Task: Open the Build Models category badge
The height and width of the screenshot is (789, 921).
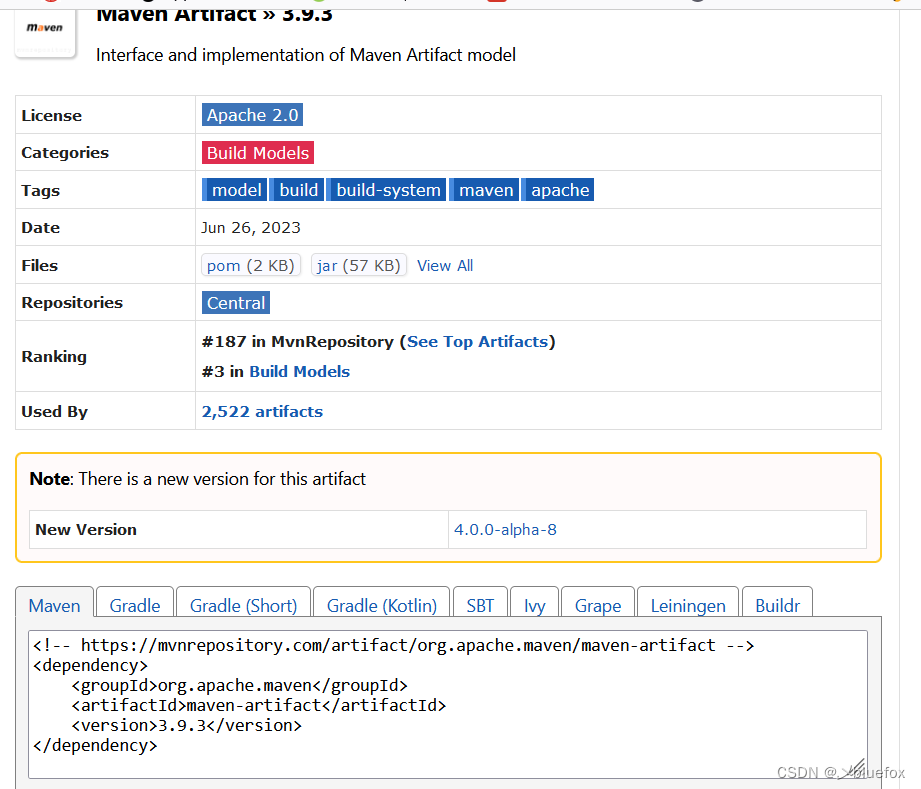Action: coord(258,153)
